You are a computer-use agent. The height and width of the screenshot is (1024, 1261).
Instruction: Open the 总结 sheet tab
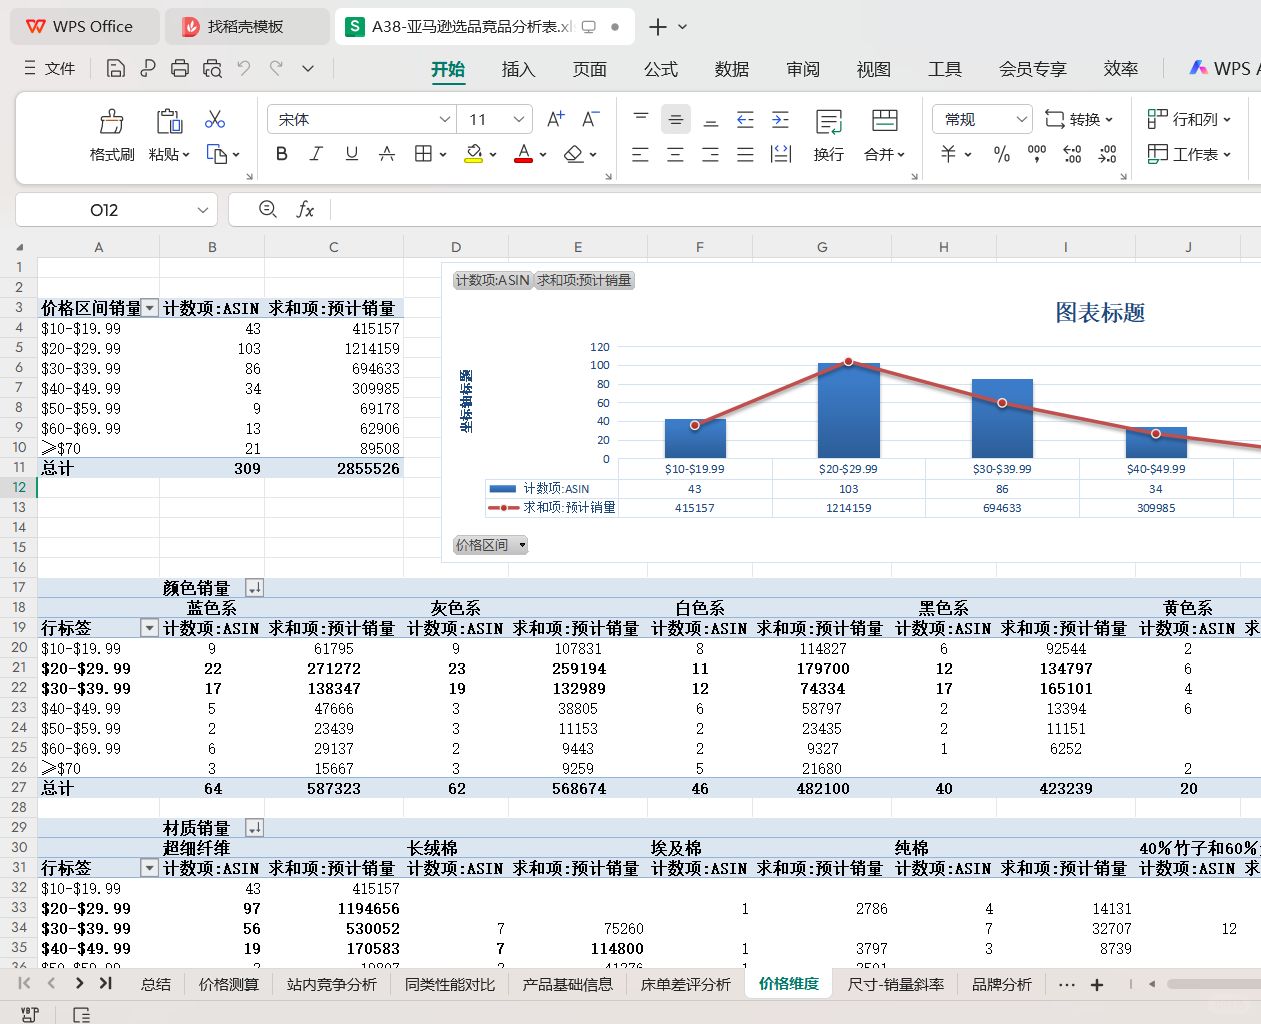click(x=156, y=984)
